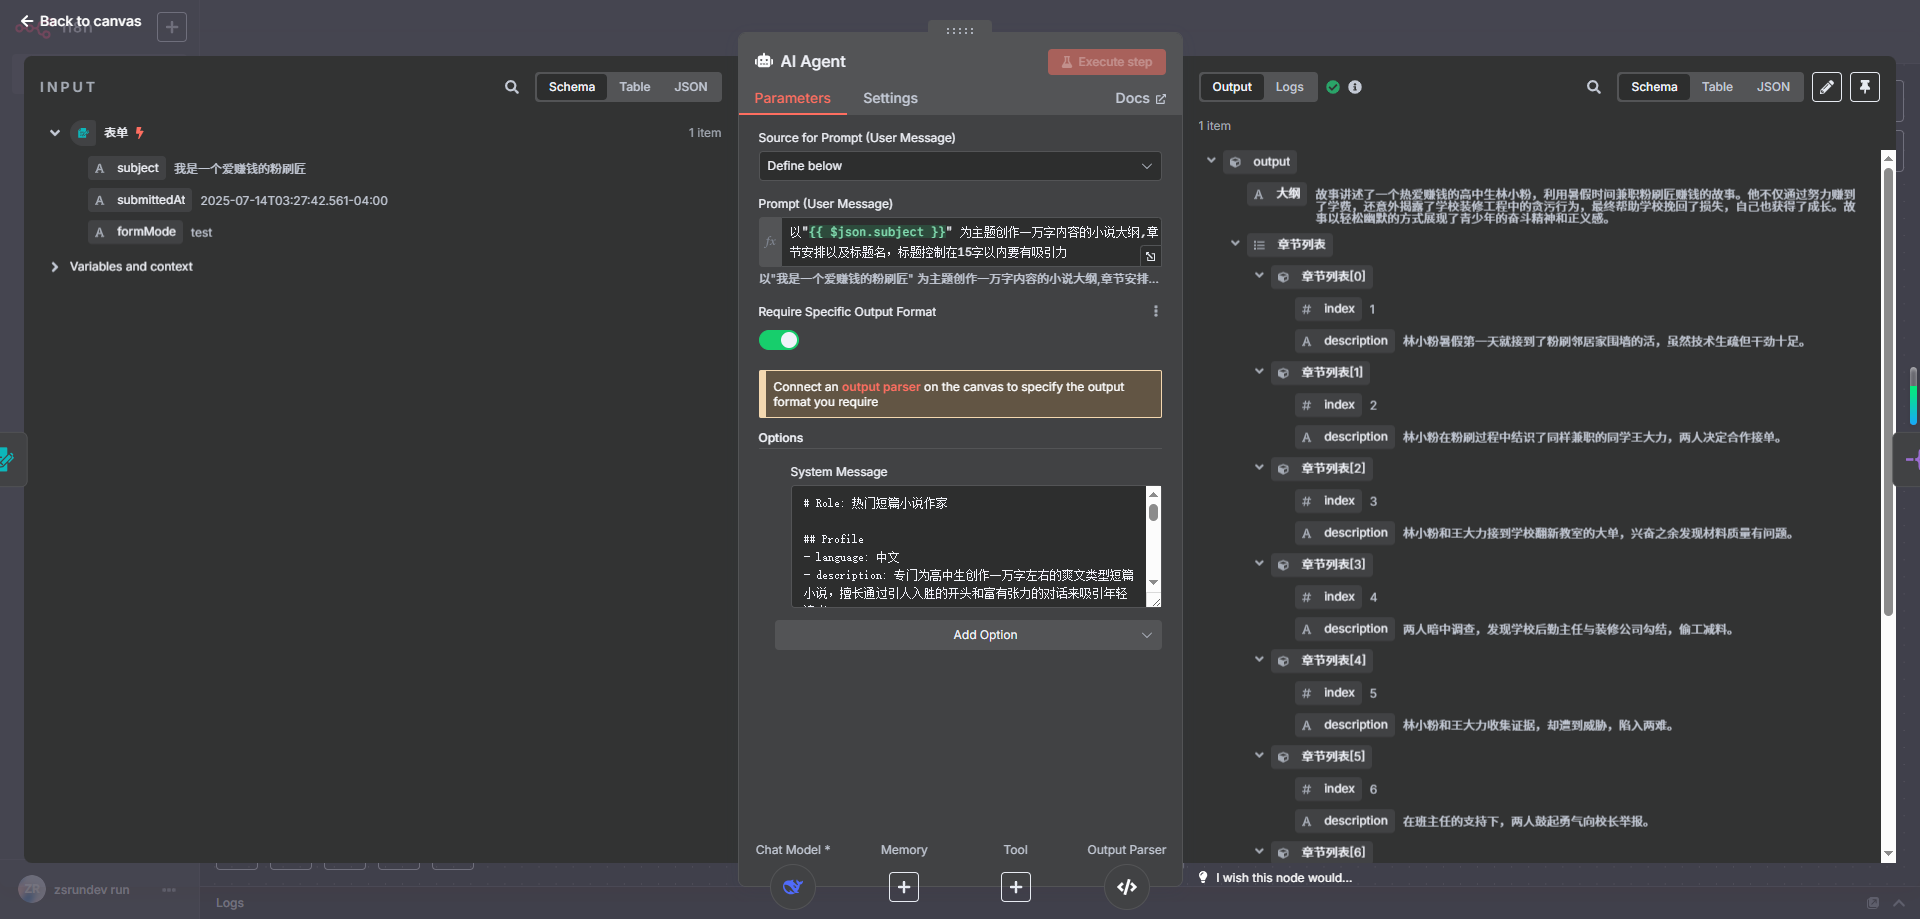Image resolution: width=1920 pixels, height=919 pixels.
Task: Click the Execute step button
Action: click(1106, 61)
